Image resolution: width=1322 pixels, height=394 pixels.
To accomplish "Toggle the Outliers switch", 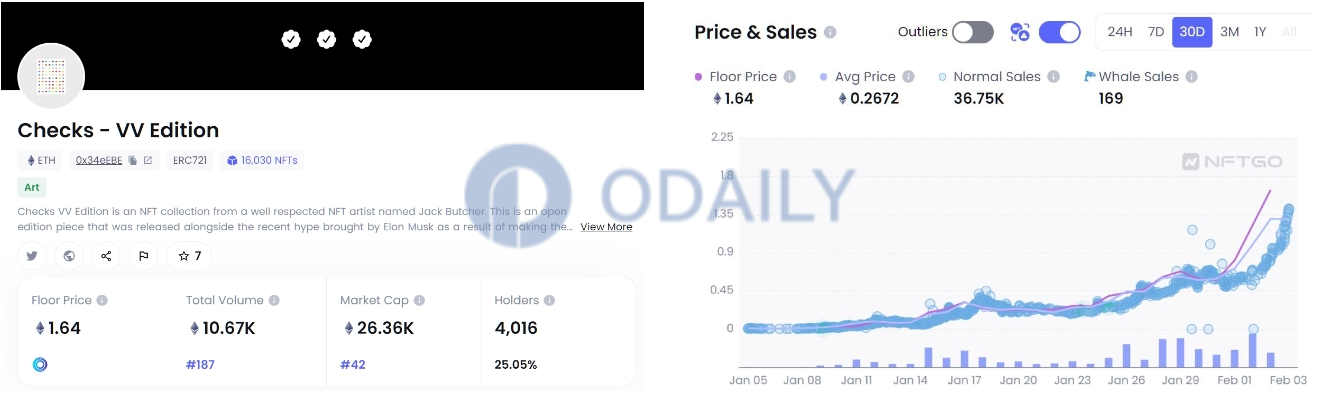I will coord(972,32).
